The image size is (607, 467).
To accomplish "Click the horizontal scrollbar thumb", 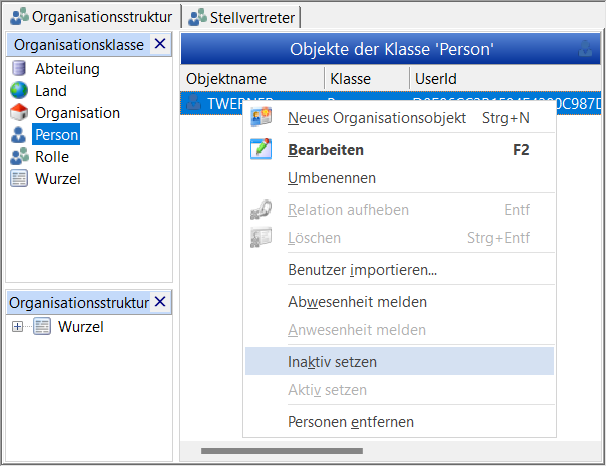I will (282, 451).
